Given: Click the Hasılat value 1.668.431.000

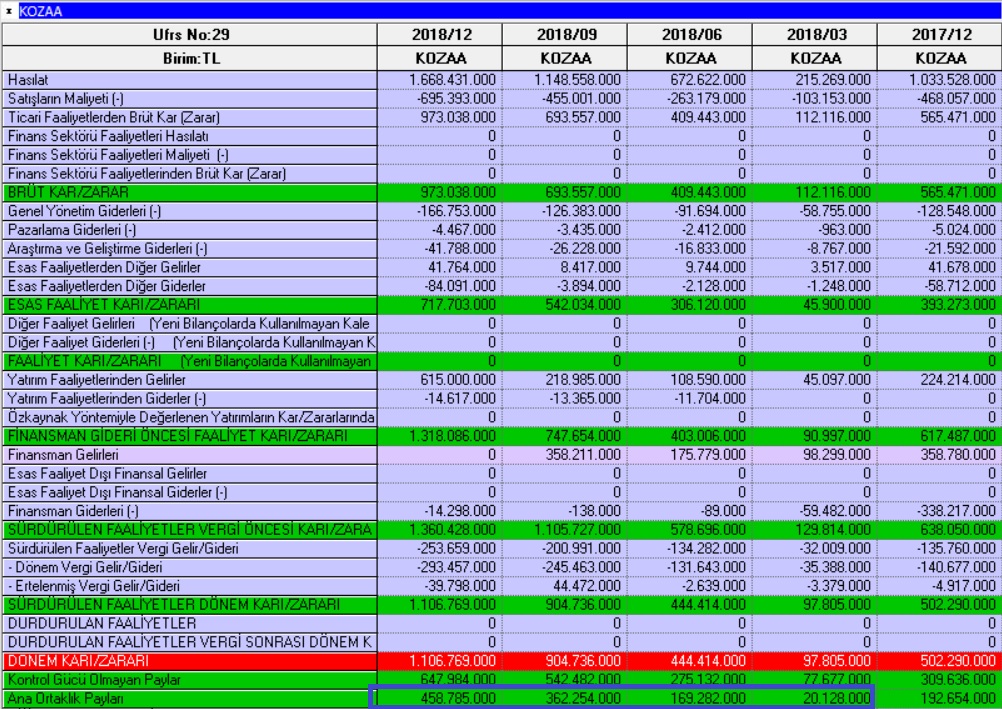Looking at the screenshot, I should [x=440, y=80].
